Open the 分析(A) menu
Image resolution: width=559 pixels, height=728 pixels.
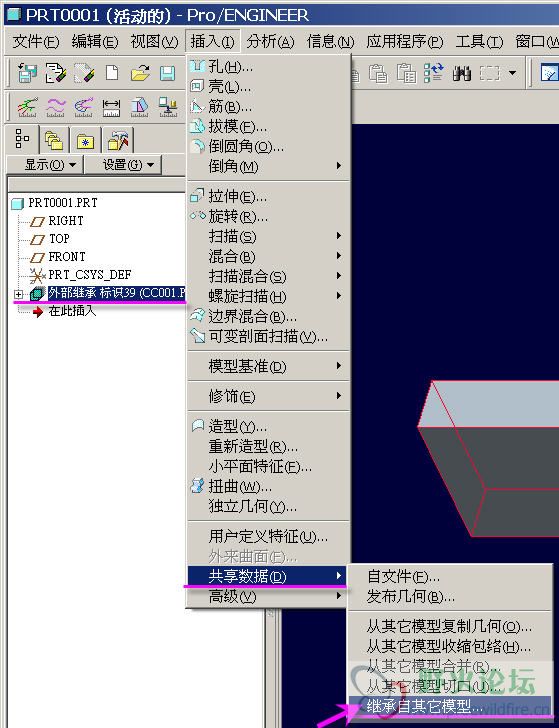[x=271, y=42]
